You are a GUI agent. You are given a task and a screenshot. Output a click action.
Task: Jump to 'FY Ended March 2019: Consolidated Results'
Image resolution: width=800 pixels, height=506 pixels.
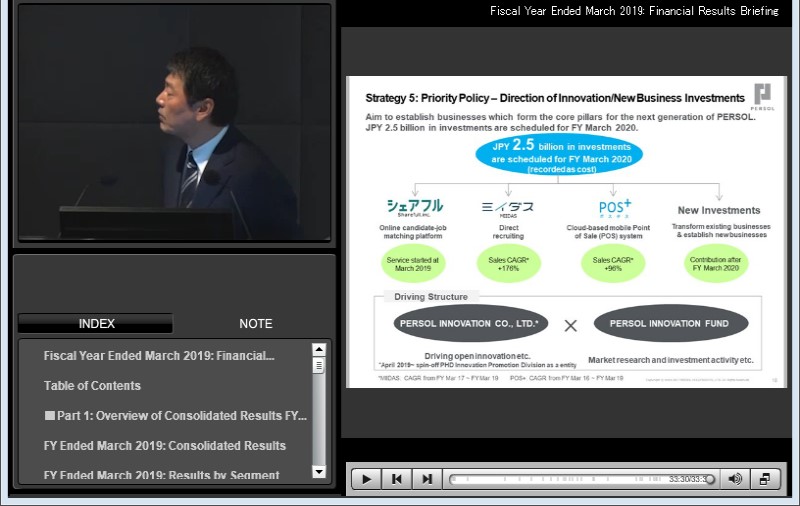coord(165,445)
